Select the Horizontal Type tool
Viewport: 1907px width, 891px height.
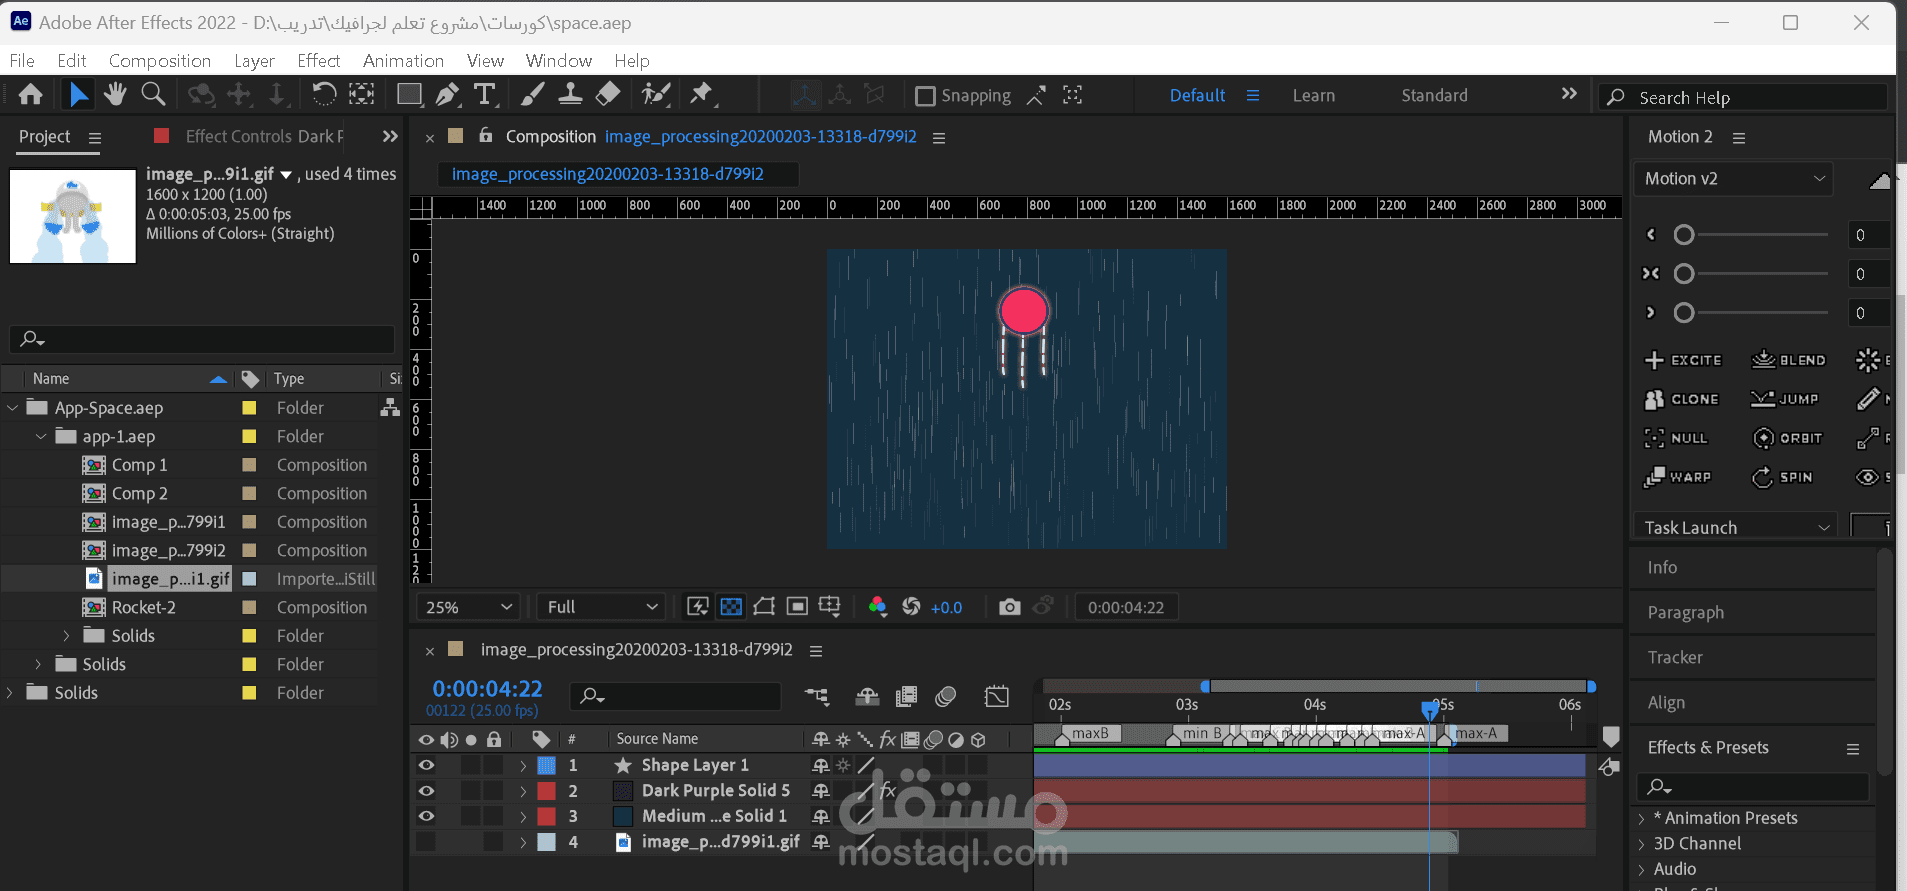click(x=485, y=95)
